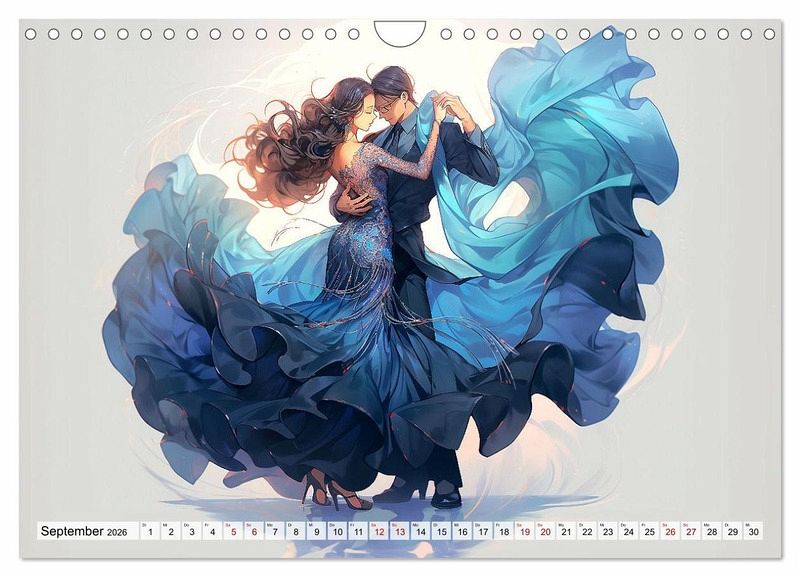Pick day 3 in the date row
Screen dimensions: 800x577
(x=191, y=531)
